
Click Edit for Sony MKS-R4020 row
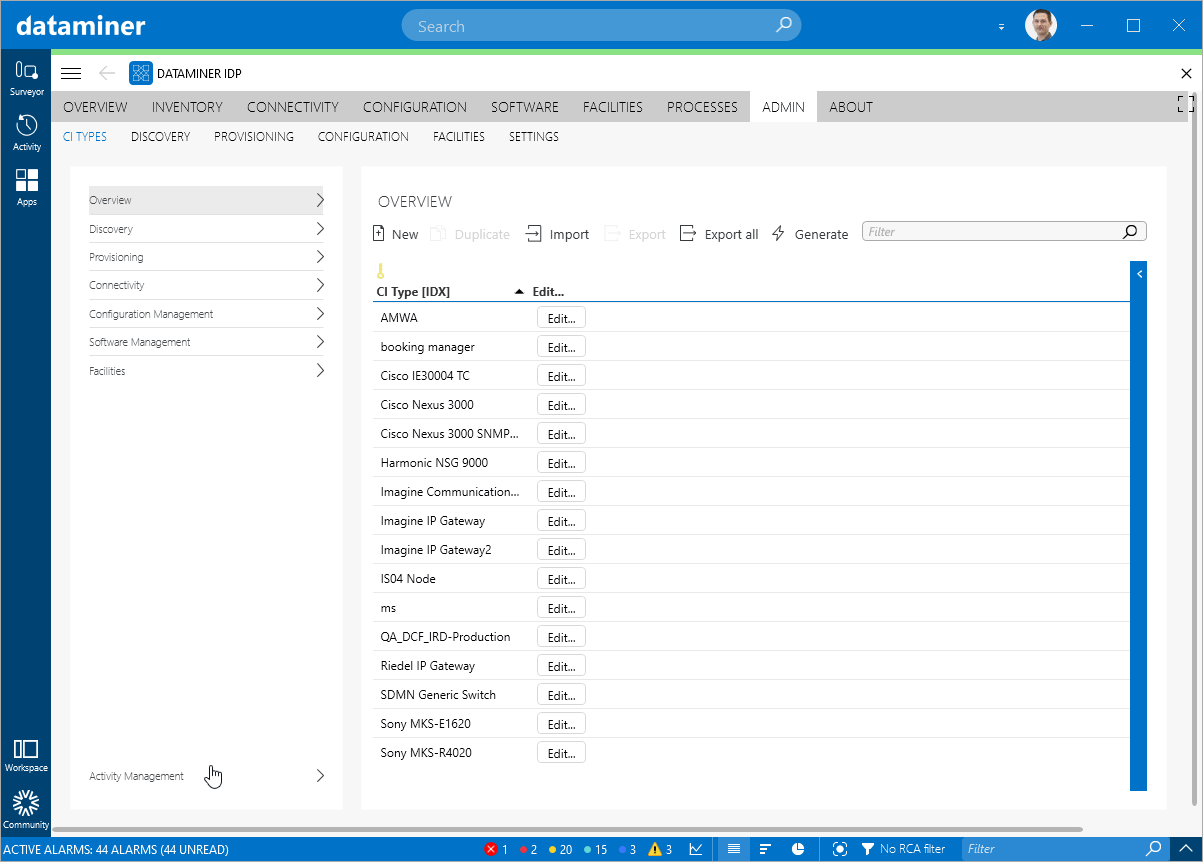pyautogui.click(x=561, y=753)
